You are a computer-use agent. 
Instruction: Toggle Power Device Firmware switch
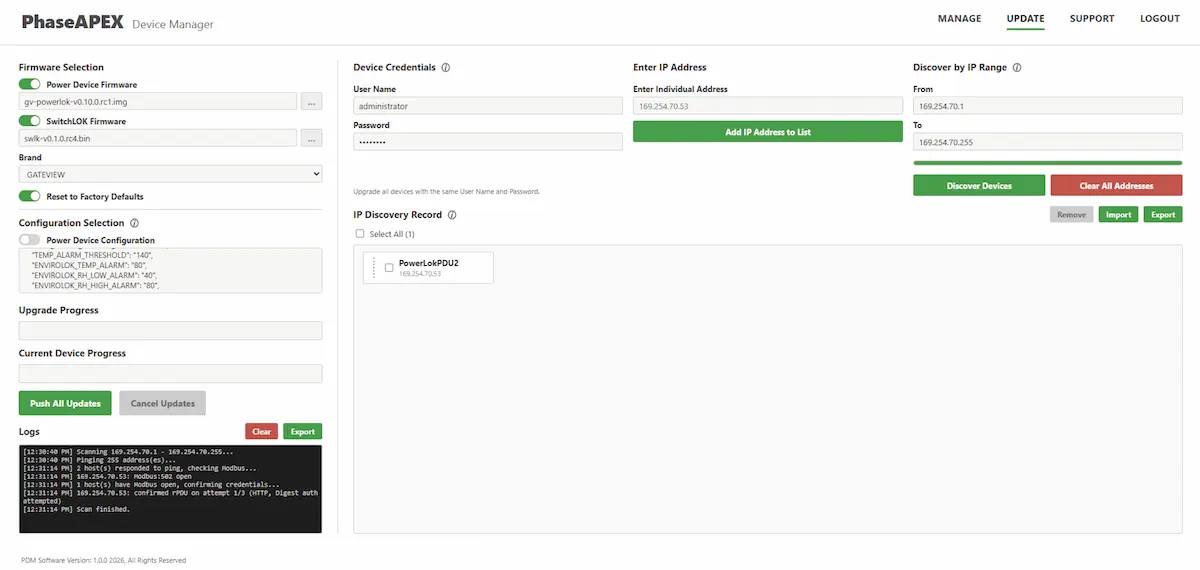pyautogui.click(x=30, y=85)
